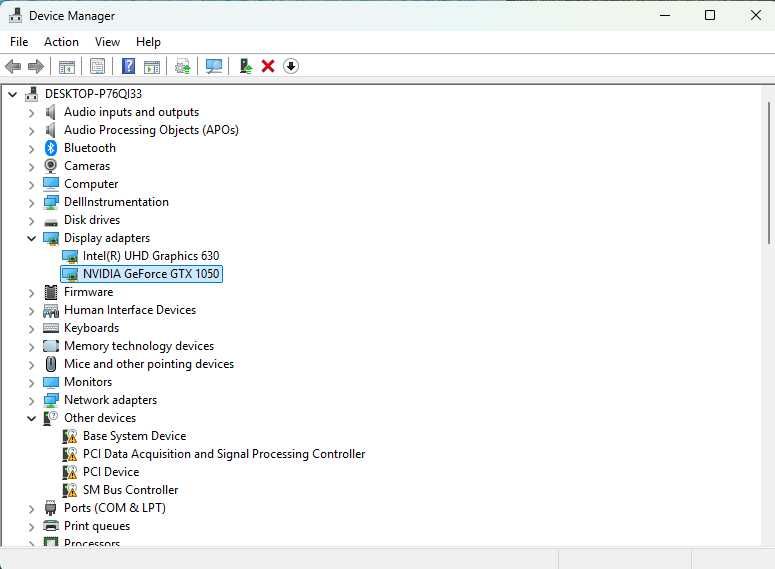The image size is (775, 569).
Task: Toggle the action pane toolbar icon
Action: click(x=152, y=66)
